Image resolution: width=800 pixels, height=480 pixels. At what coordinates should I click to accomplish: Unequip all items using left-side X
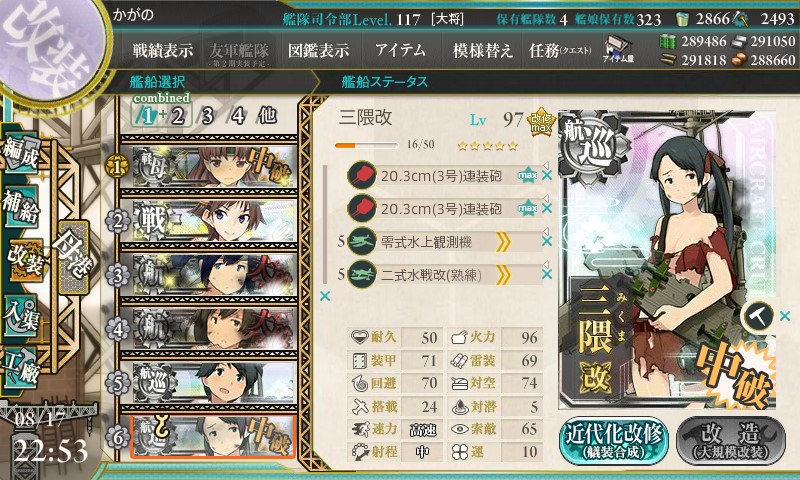(324, 296)
